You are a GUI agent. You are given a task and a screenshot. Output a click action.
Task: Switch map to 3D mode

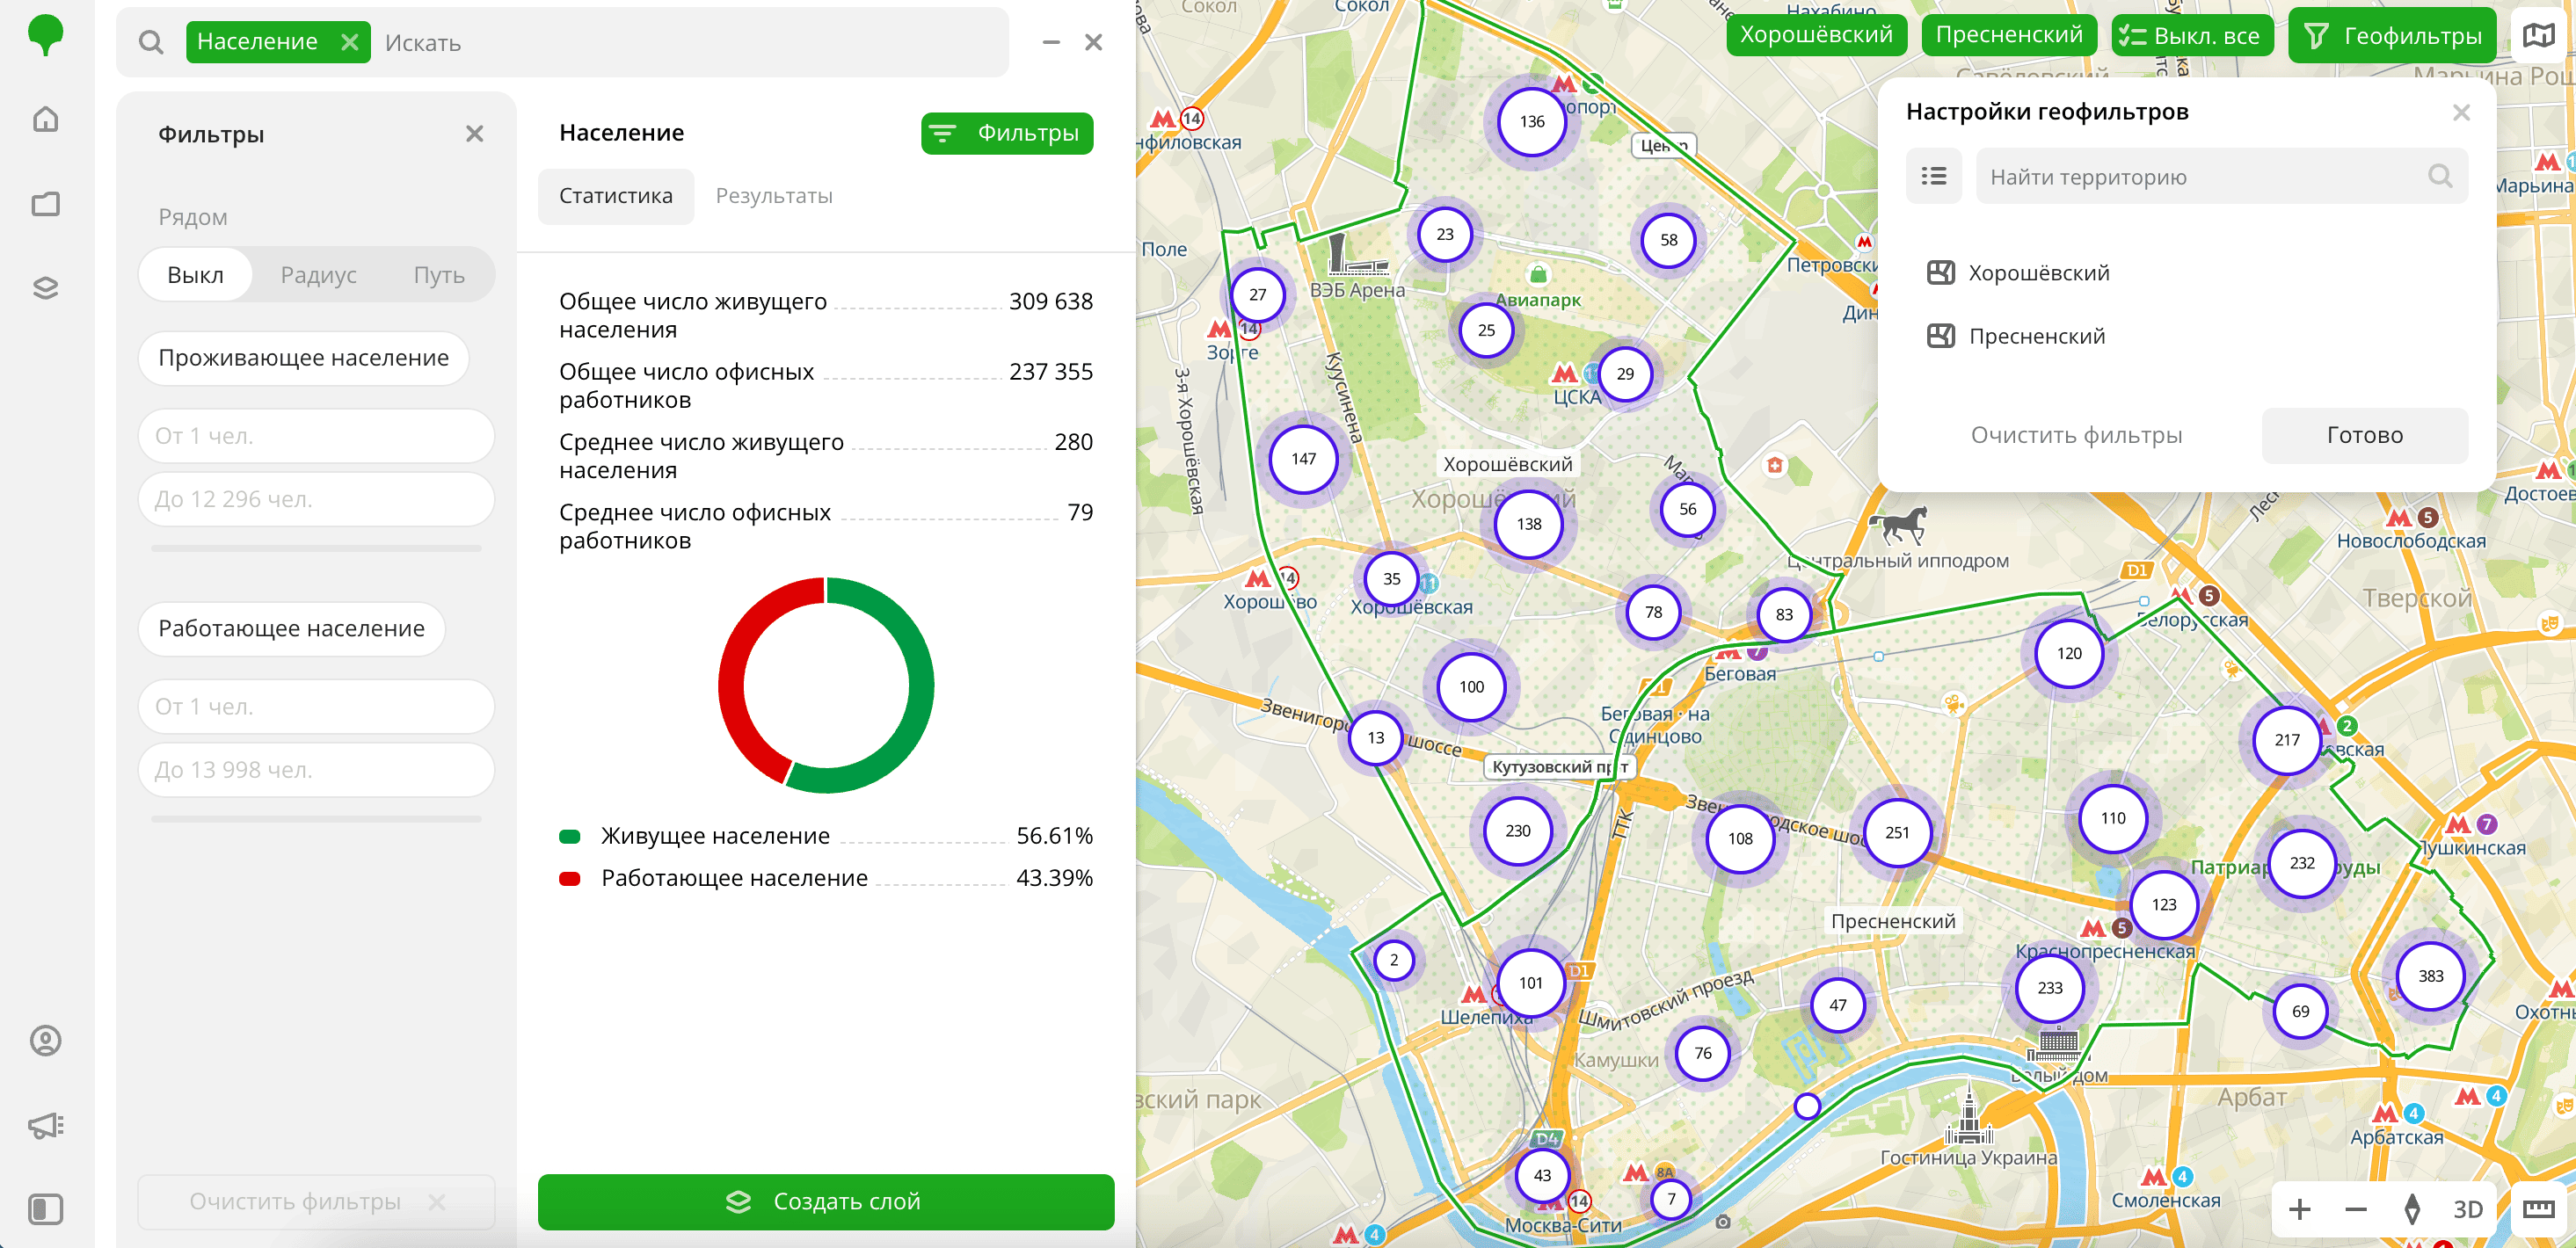2467,1209
